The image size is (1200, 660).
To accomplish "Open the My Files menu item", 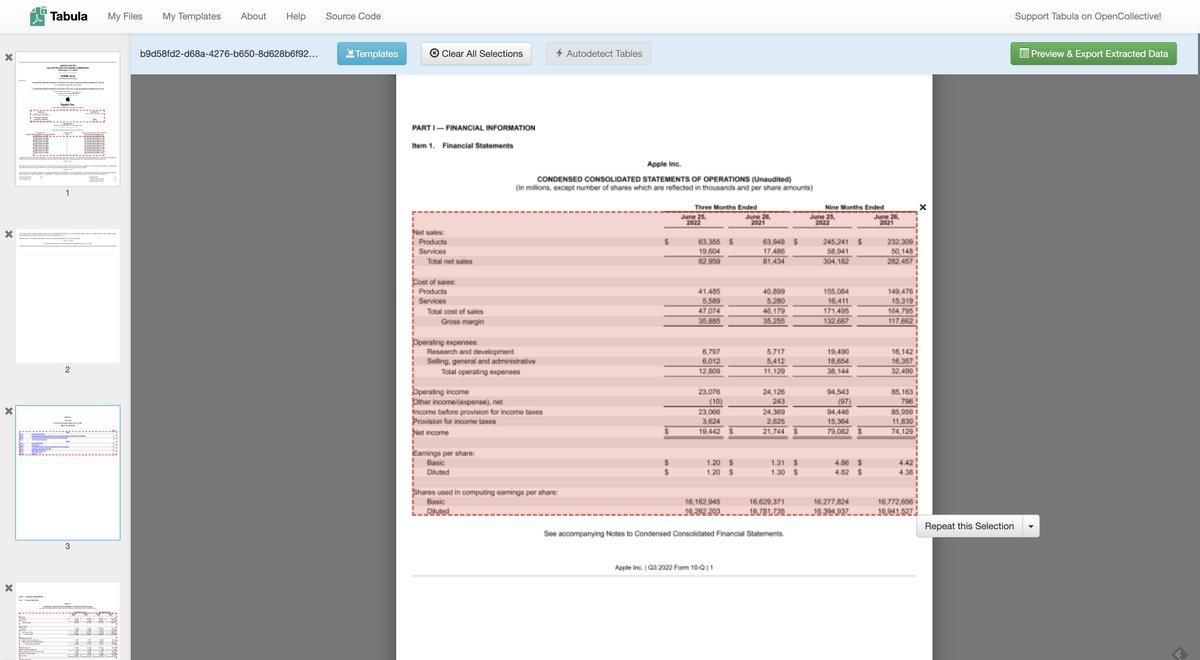I will (125, 16).
